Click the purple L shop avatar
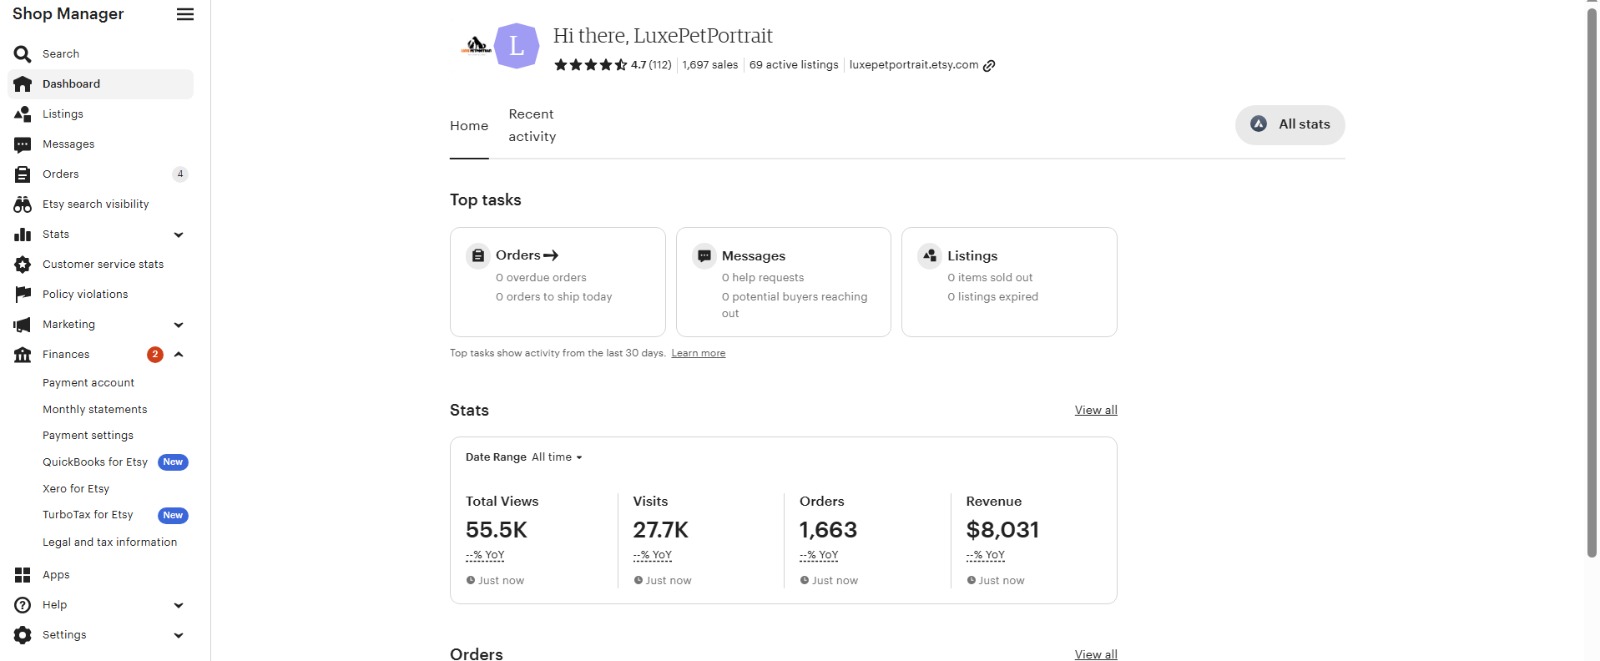The height and width of the screenshot is (661, 1600). click(x=517, y=45)
